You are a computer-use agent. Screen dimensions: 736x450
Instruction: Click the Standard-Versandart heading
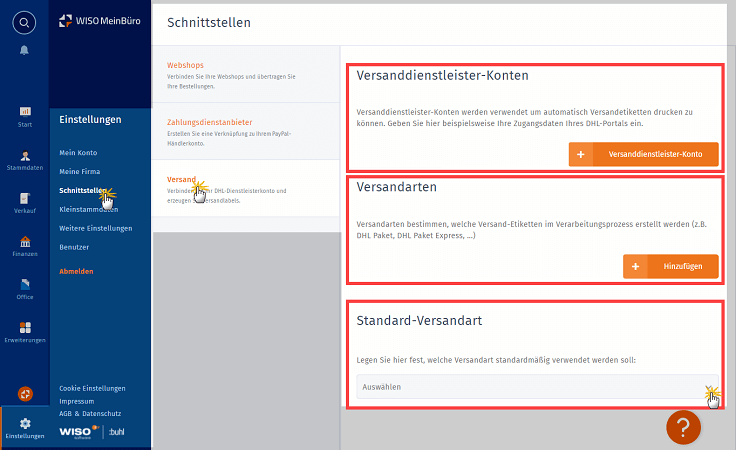click(x=419, y=320)
